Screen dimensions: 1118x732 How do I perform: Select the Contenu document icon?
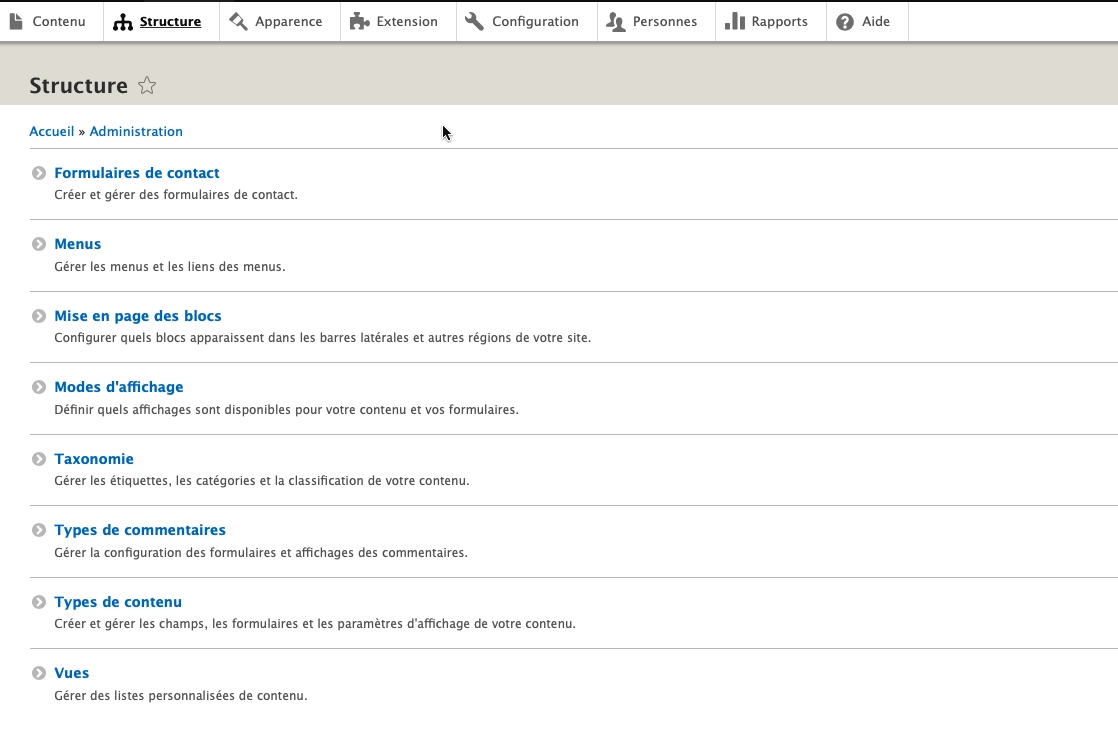[14, 21]
